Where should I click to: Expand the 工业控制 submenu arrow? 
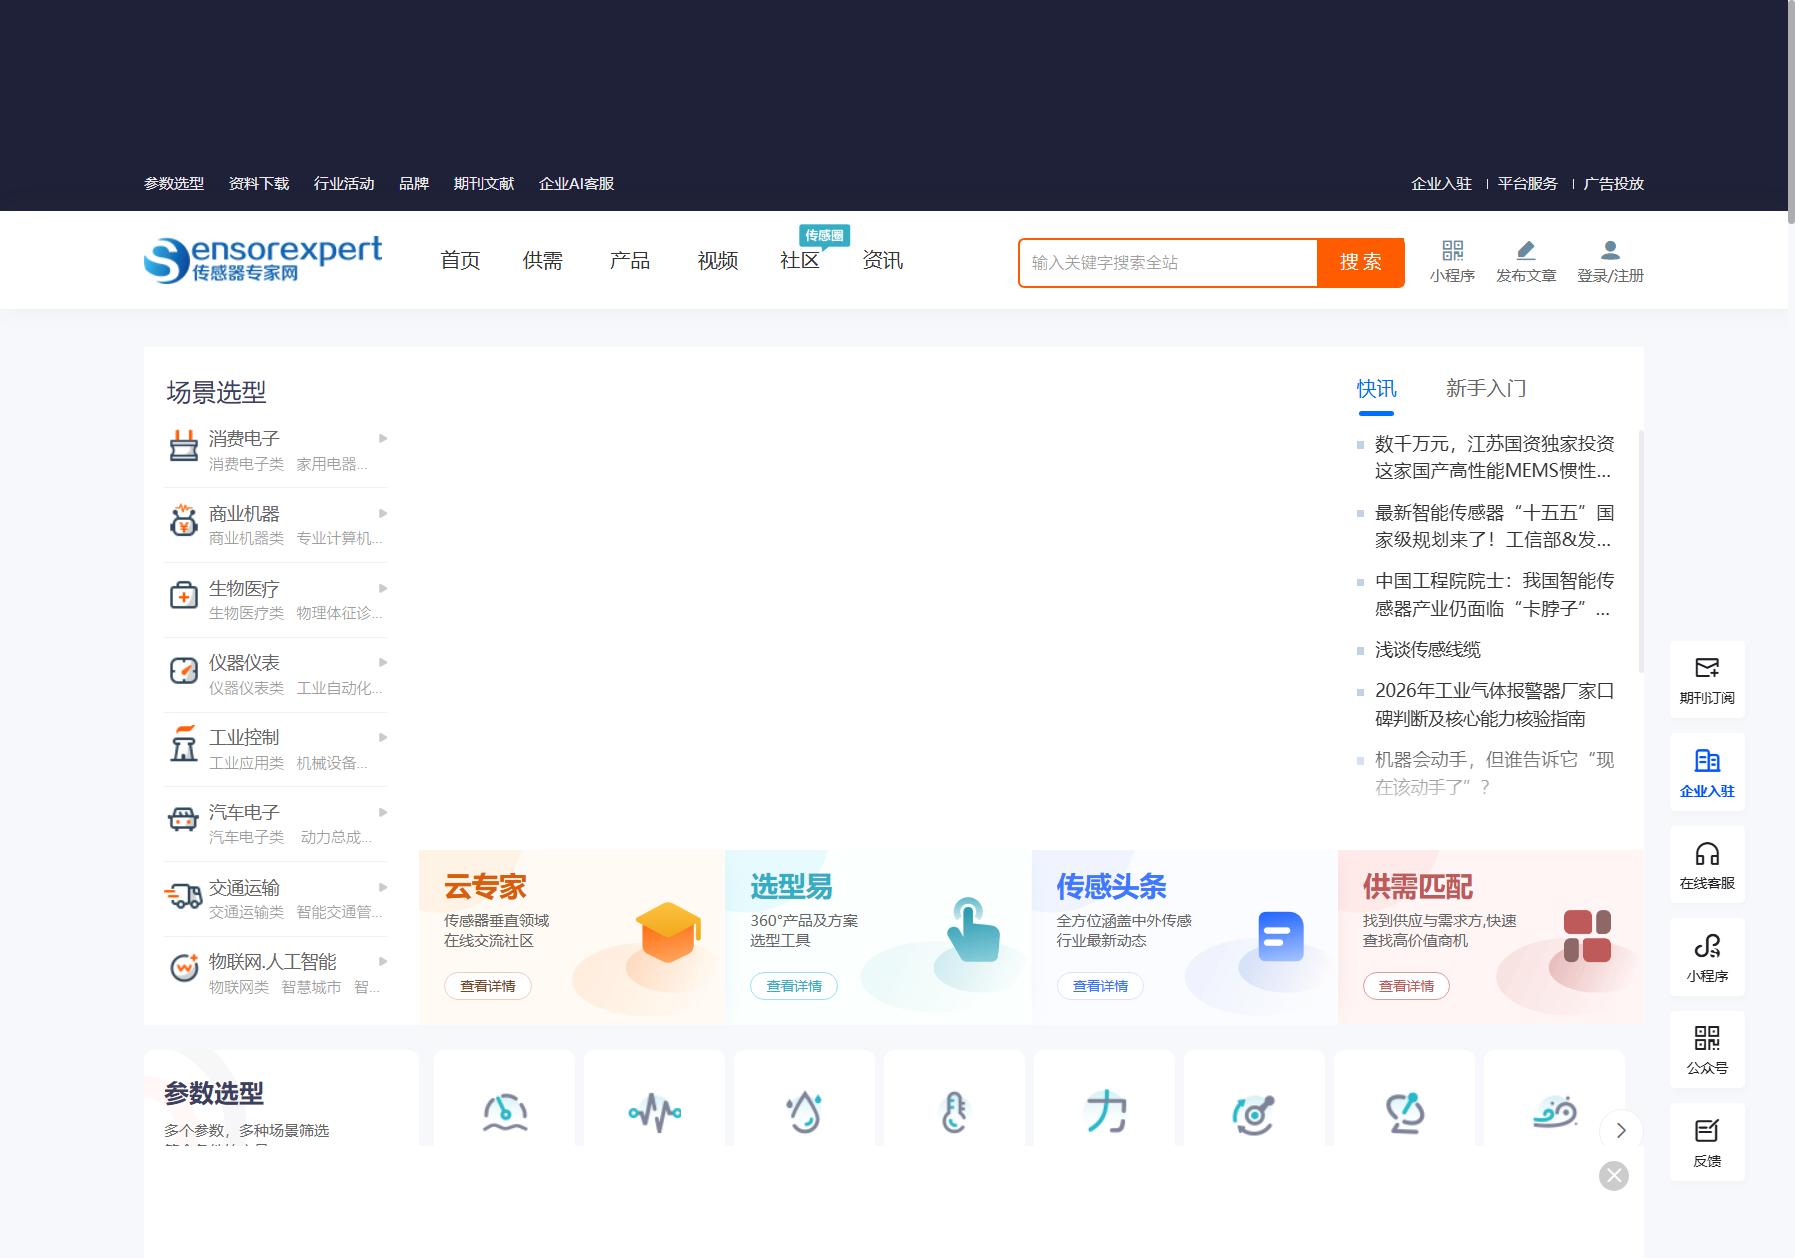click(383, 737)
